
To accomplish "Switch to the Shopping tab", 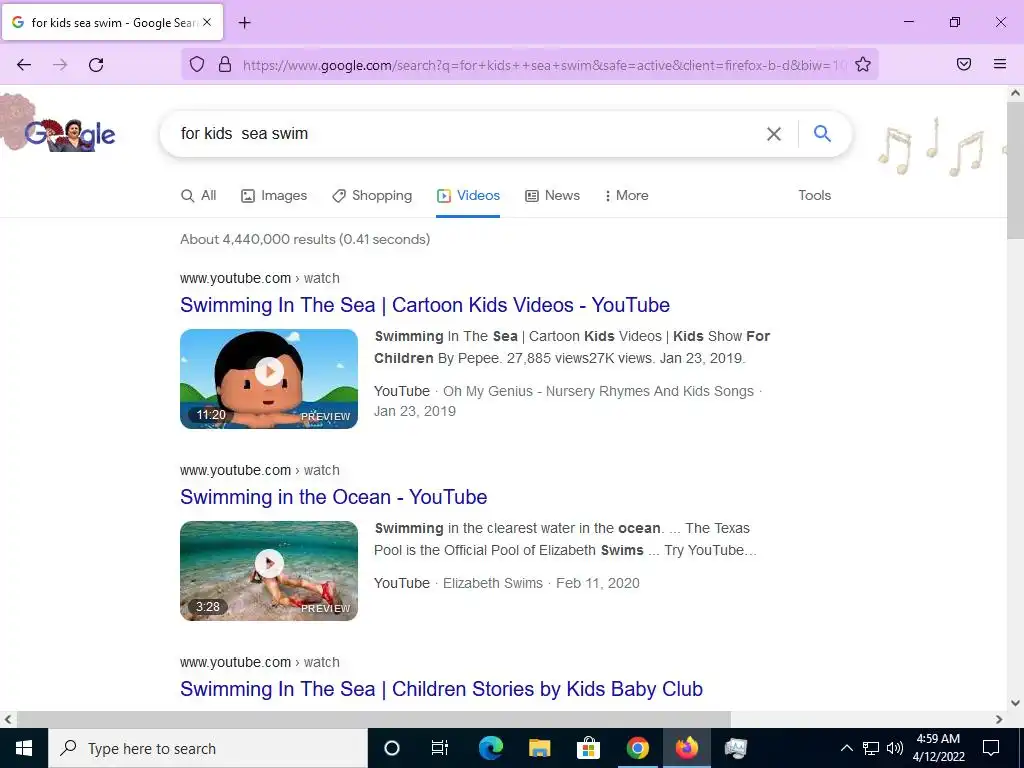I will pos(372,195).
